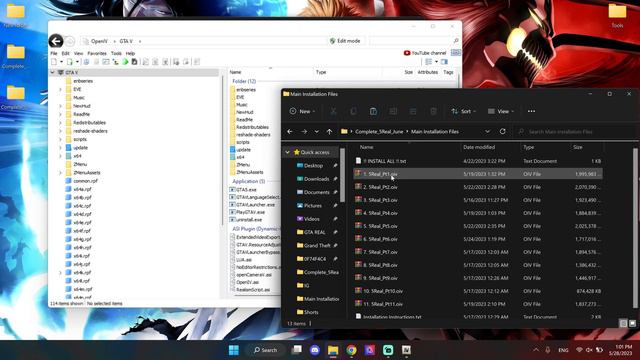Collapse the Quick access section
This screenshot has height=360, width=640.
coord(287,152)
